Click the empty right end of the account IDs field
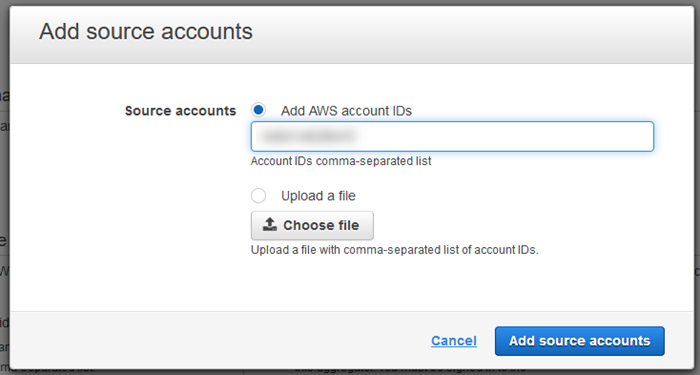This screenshot has width=700, height=375. [x=580, y=136]
